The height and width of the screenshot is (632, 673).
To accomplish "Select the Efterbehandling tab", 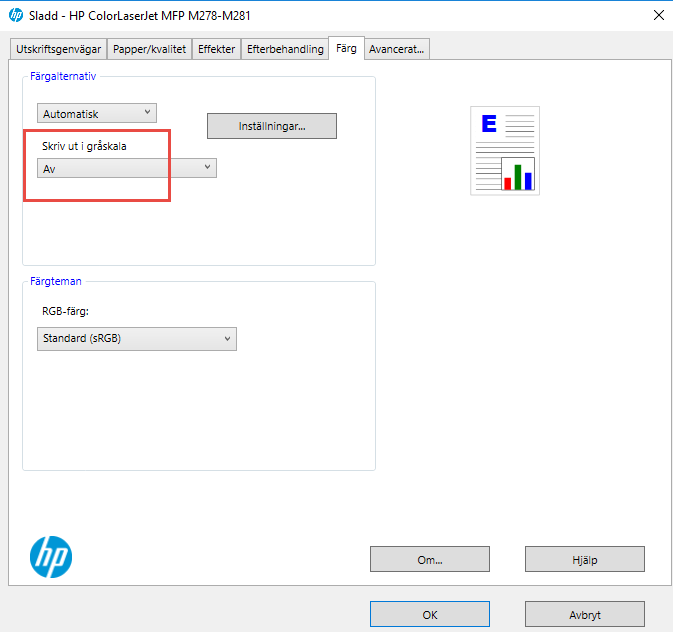I will (285, 49).
